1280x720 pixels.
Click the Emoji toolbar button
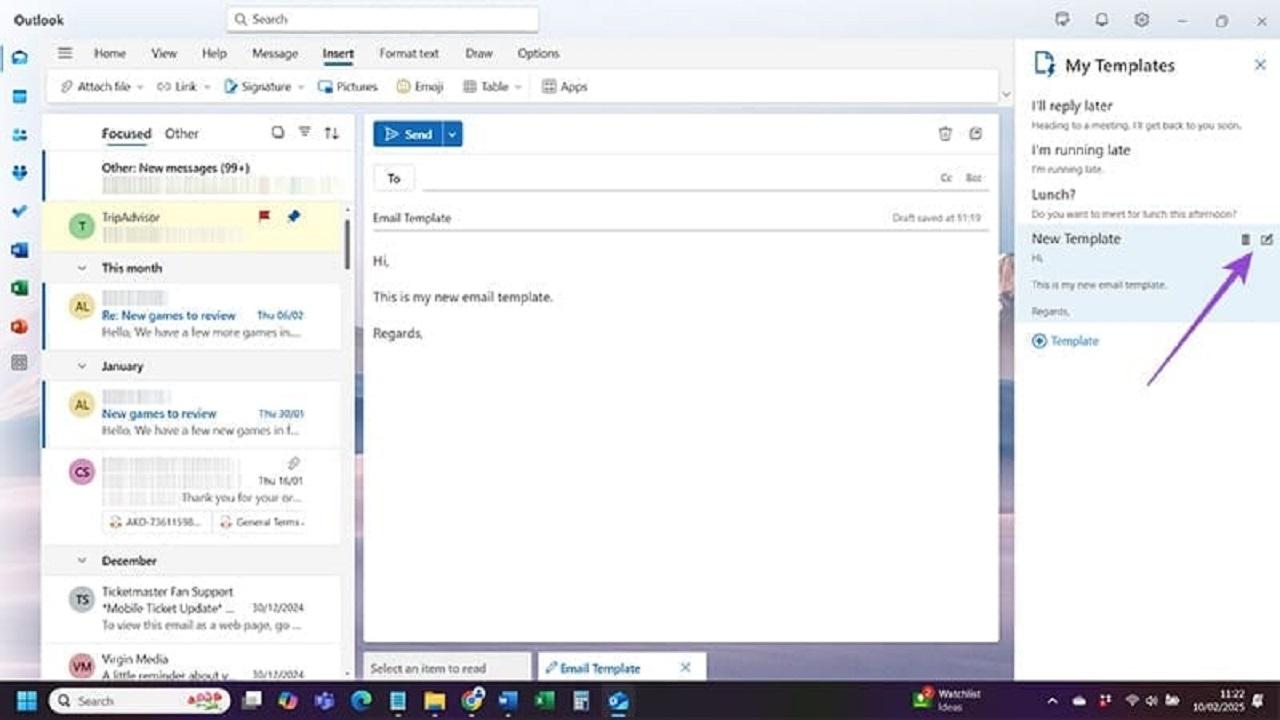click(419, 87)
